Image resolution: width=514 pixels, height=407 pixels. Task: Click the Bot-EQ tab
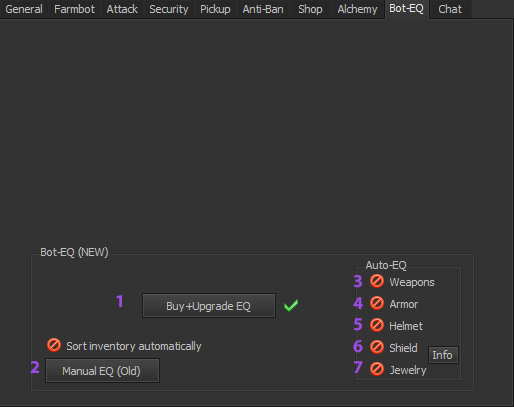click(x=407, y=9)
